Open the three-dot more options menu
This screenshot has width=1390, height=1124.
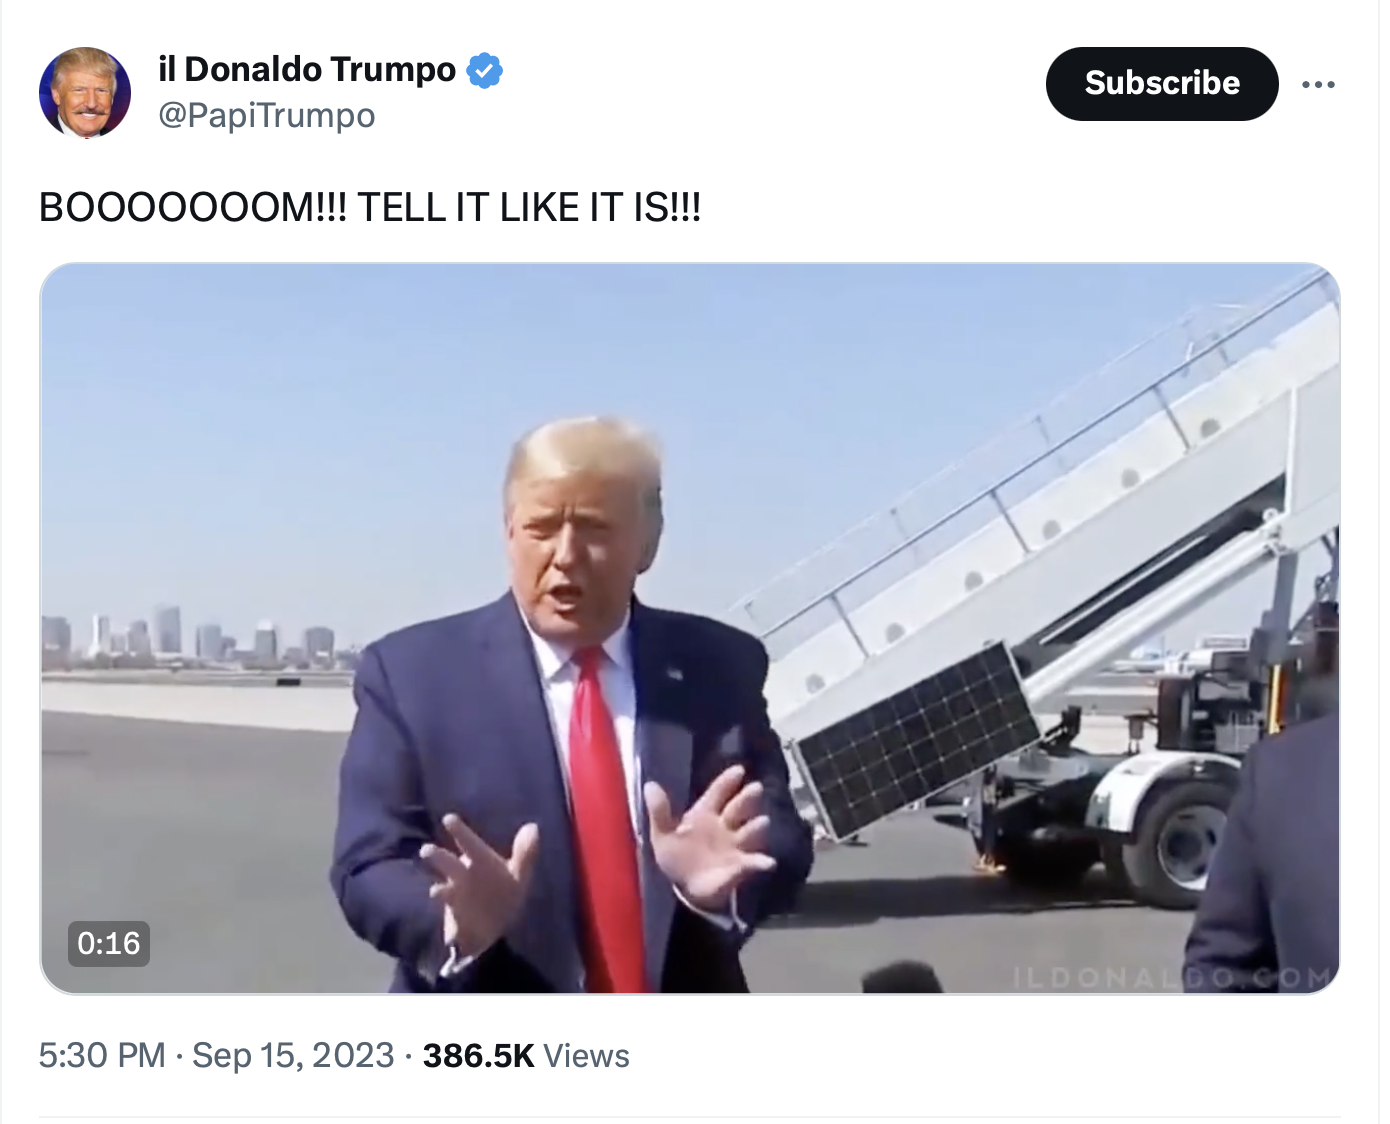[x=1318, y=84]
